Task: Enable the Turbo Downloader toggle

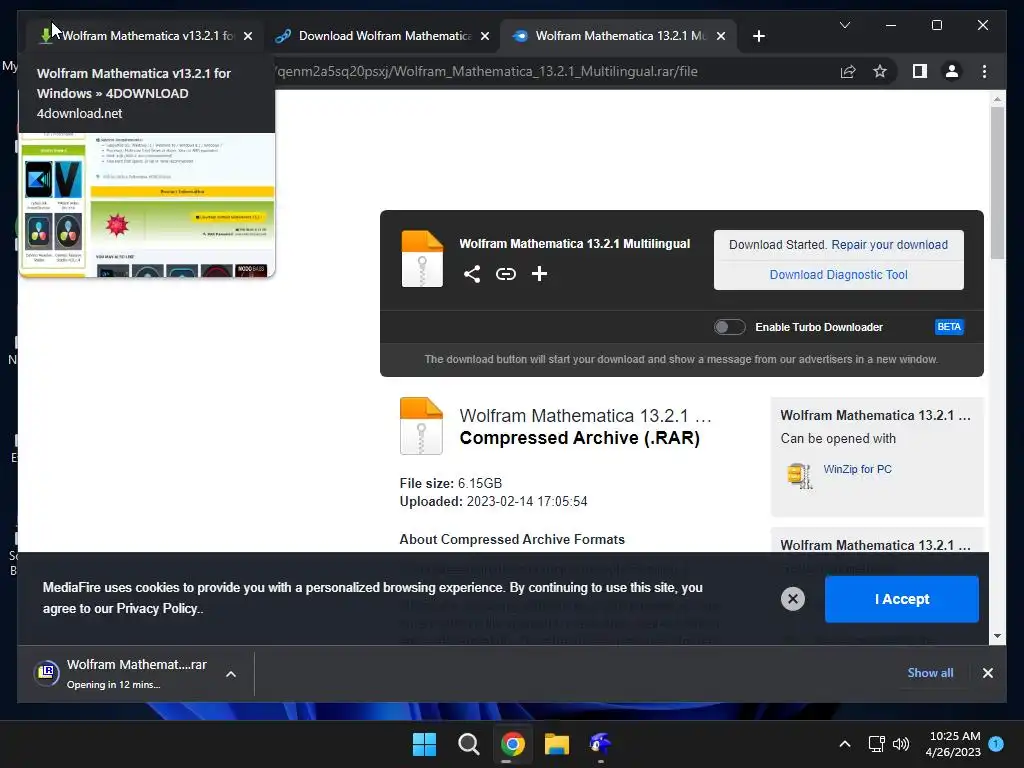Action: coord(729,327)
